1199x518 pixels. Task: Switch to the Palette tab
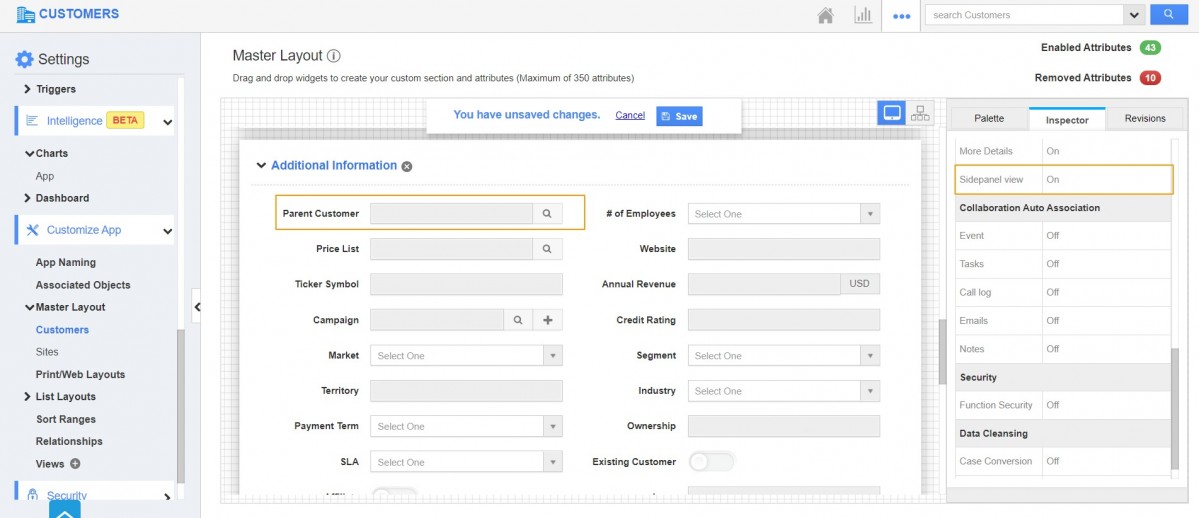[x=988, y=118]
